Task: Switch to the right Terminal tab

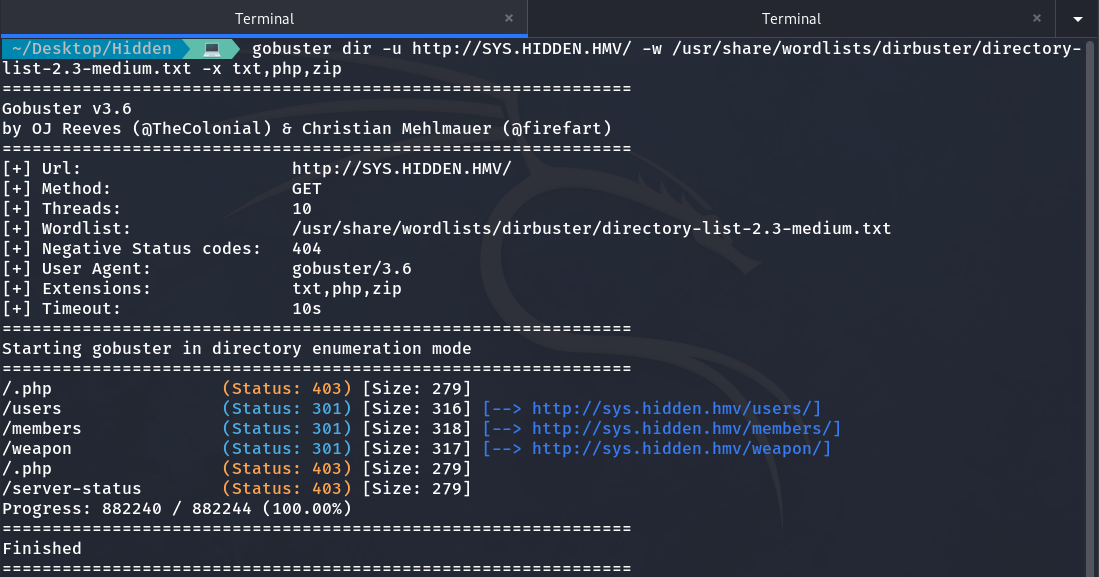Action: (x=791, y=19)
